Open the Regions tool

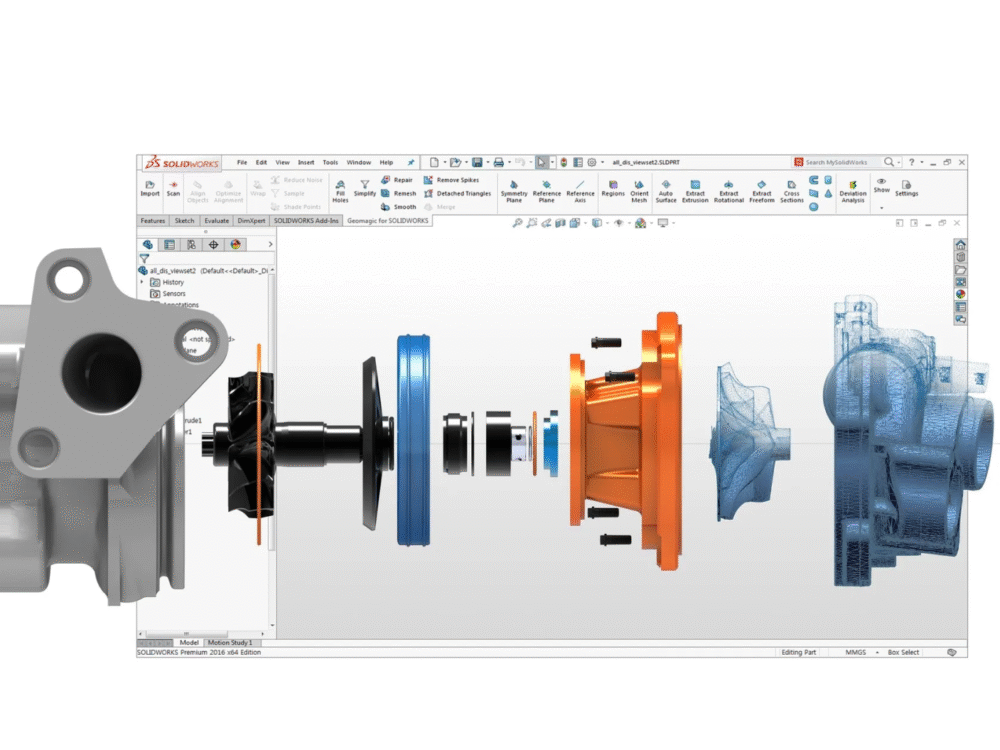[x=613, y=188]
